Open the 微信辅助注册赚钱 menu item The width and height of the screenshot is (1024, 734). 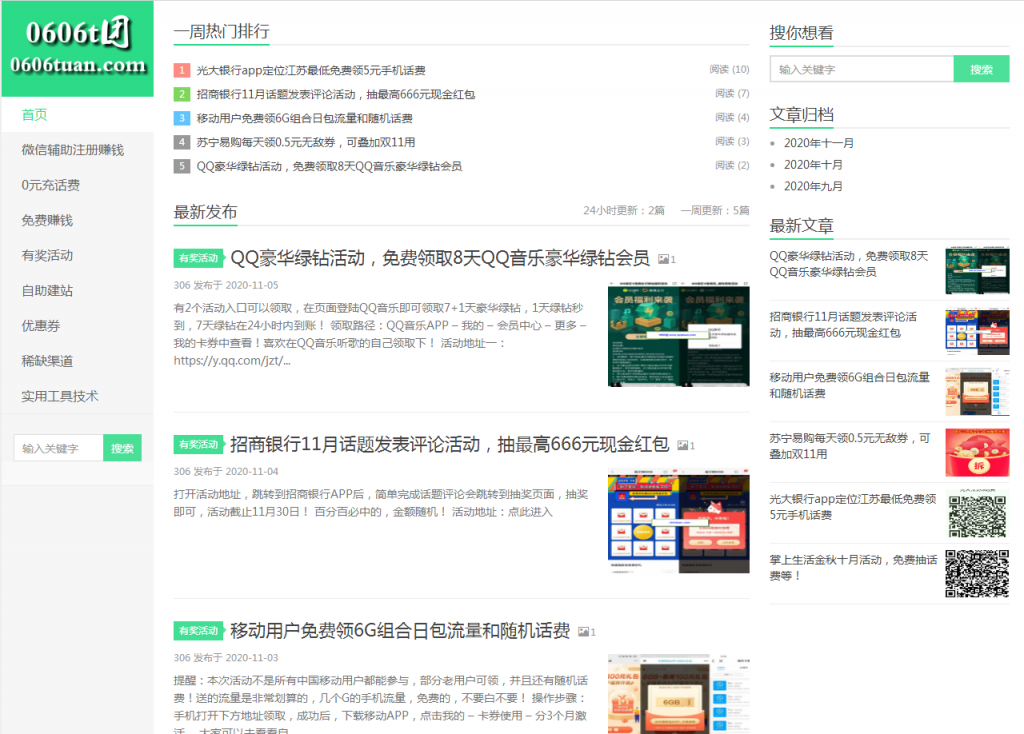click(72, 150)
